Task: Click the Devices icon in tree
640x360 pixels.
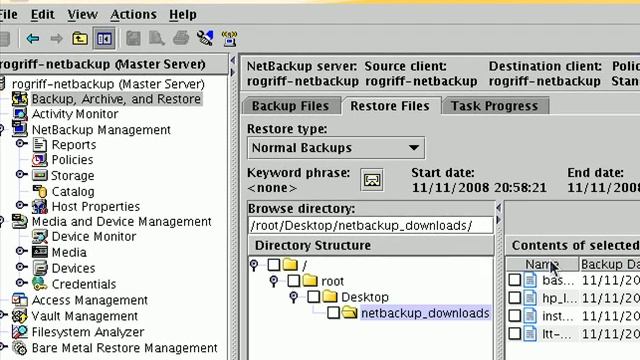Action: pos(40,268)
